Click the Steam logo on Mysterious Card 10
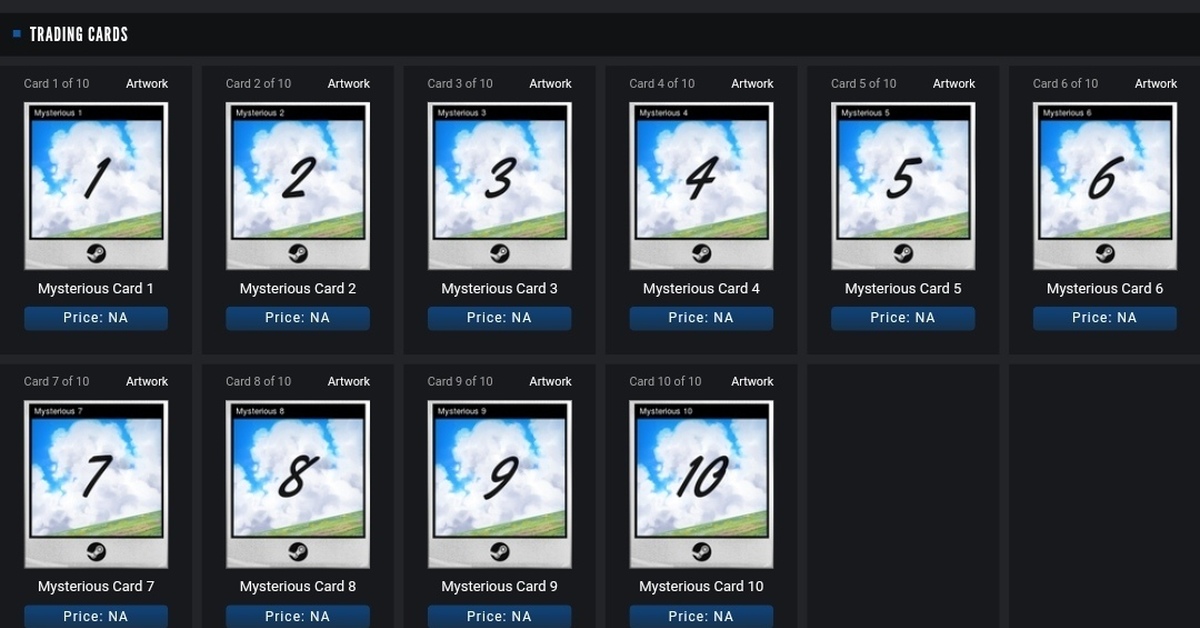The width and height of the screenshot is (1200, 628). [701, 551]
